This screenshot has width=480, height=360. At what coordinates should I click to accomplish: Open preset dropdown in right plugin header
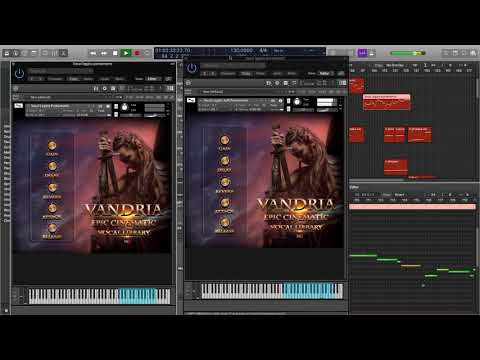[233, 66]
